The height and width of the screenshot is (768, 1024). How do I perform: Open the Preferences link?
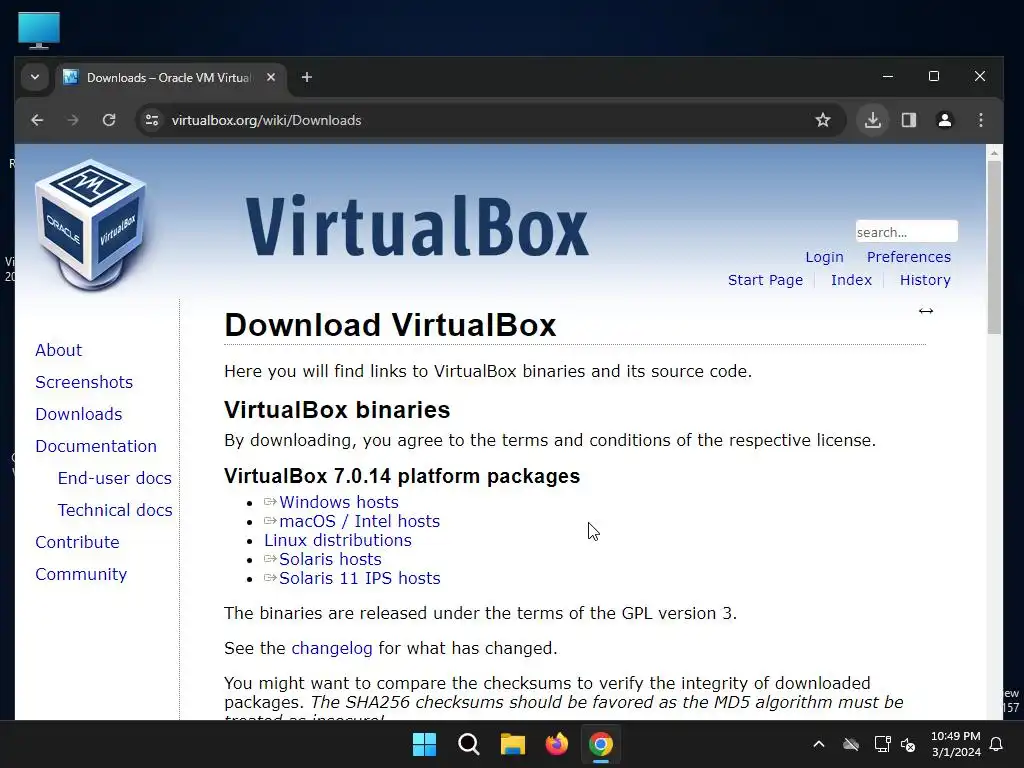(908, 257)
